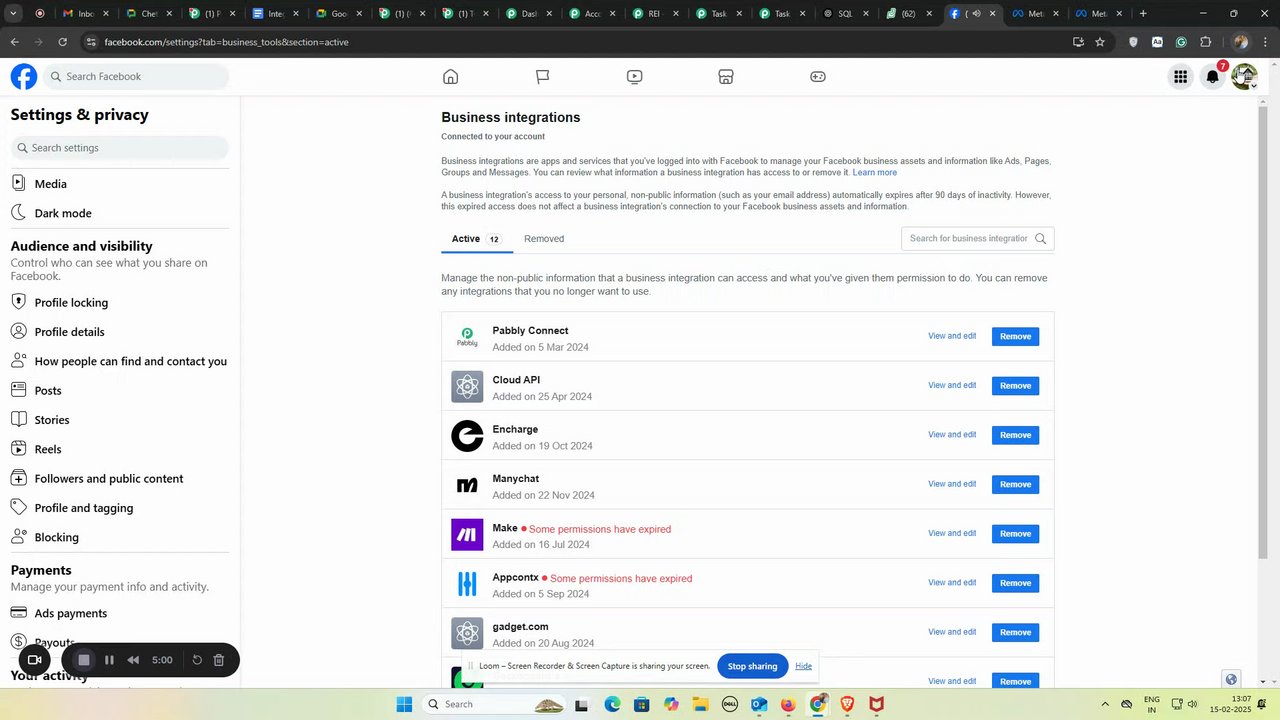The image size is (1280, 720).
Task: Open Facebook Home icon in top navigation
Action: pos(450,77)
